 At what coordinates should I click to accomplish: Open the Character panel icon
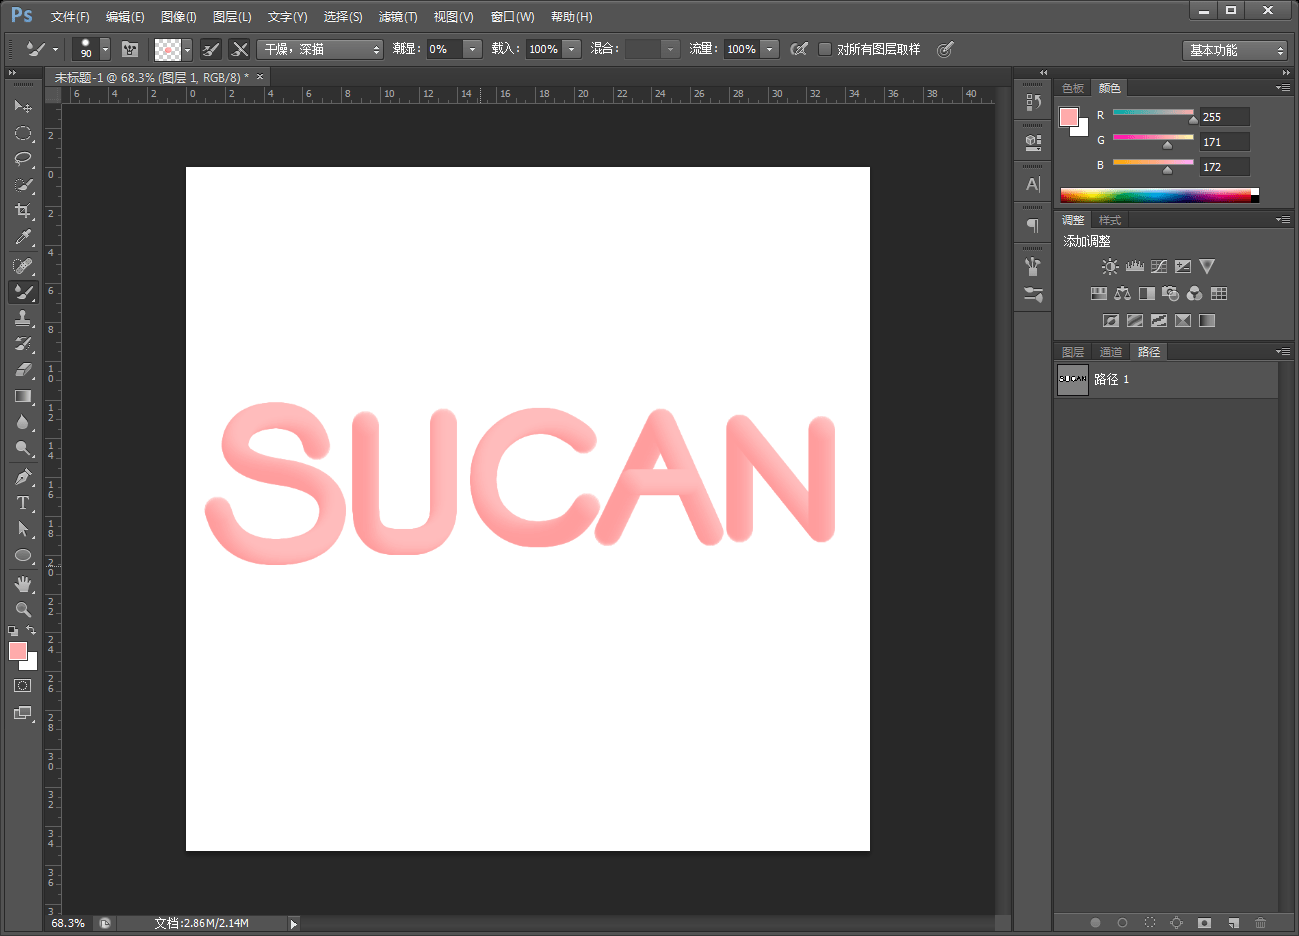1033,184
